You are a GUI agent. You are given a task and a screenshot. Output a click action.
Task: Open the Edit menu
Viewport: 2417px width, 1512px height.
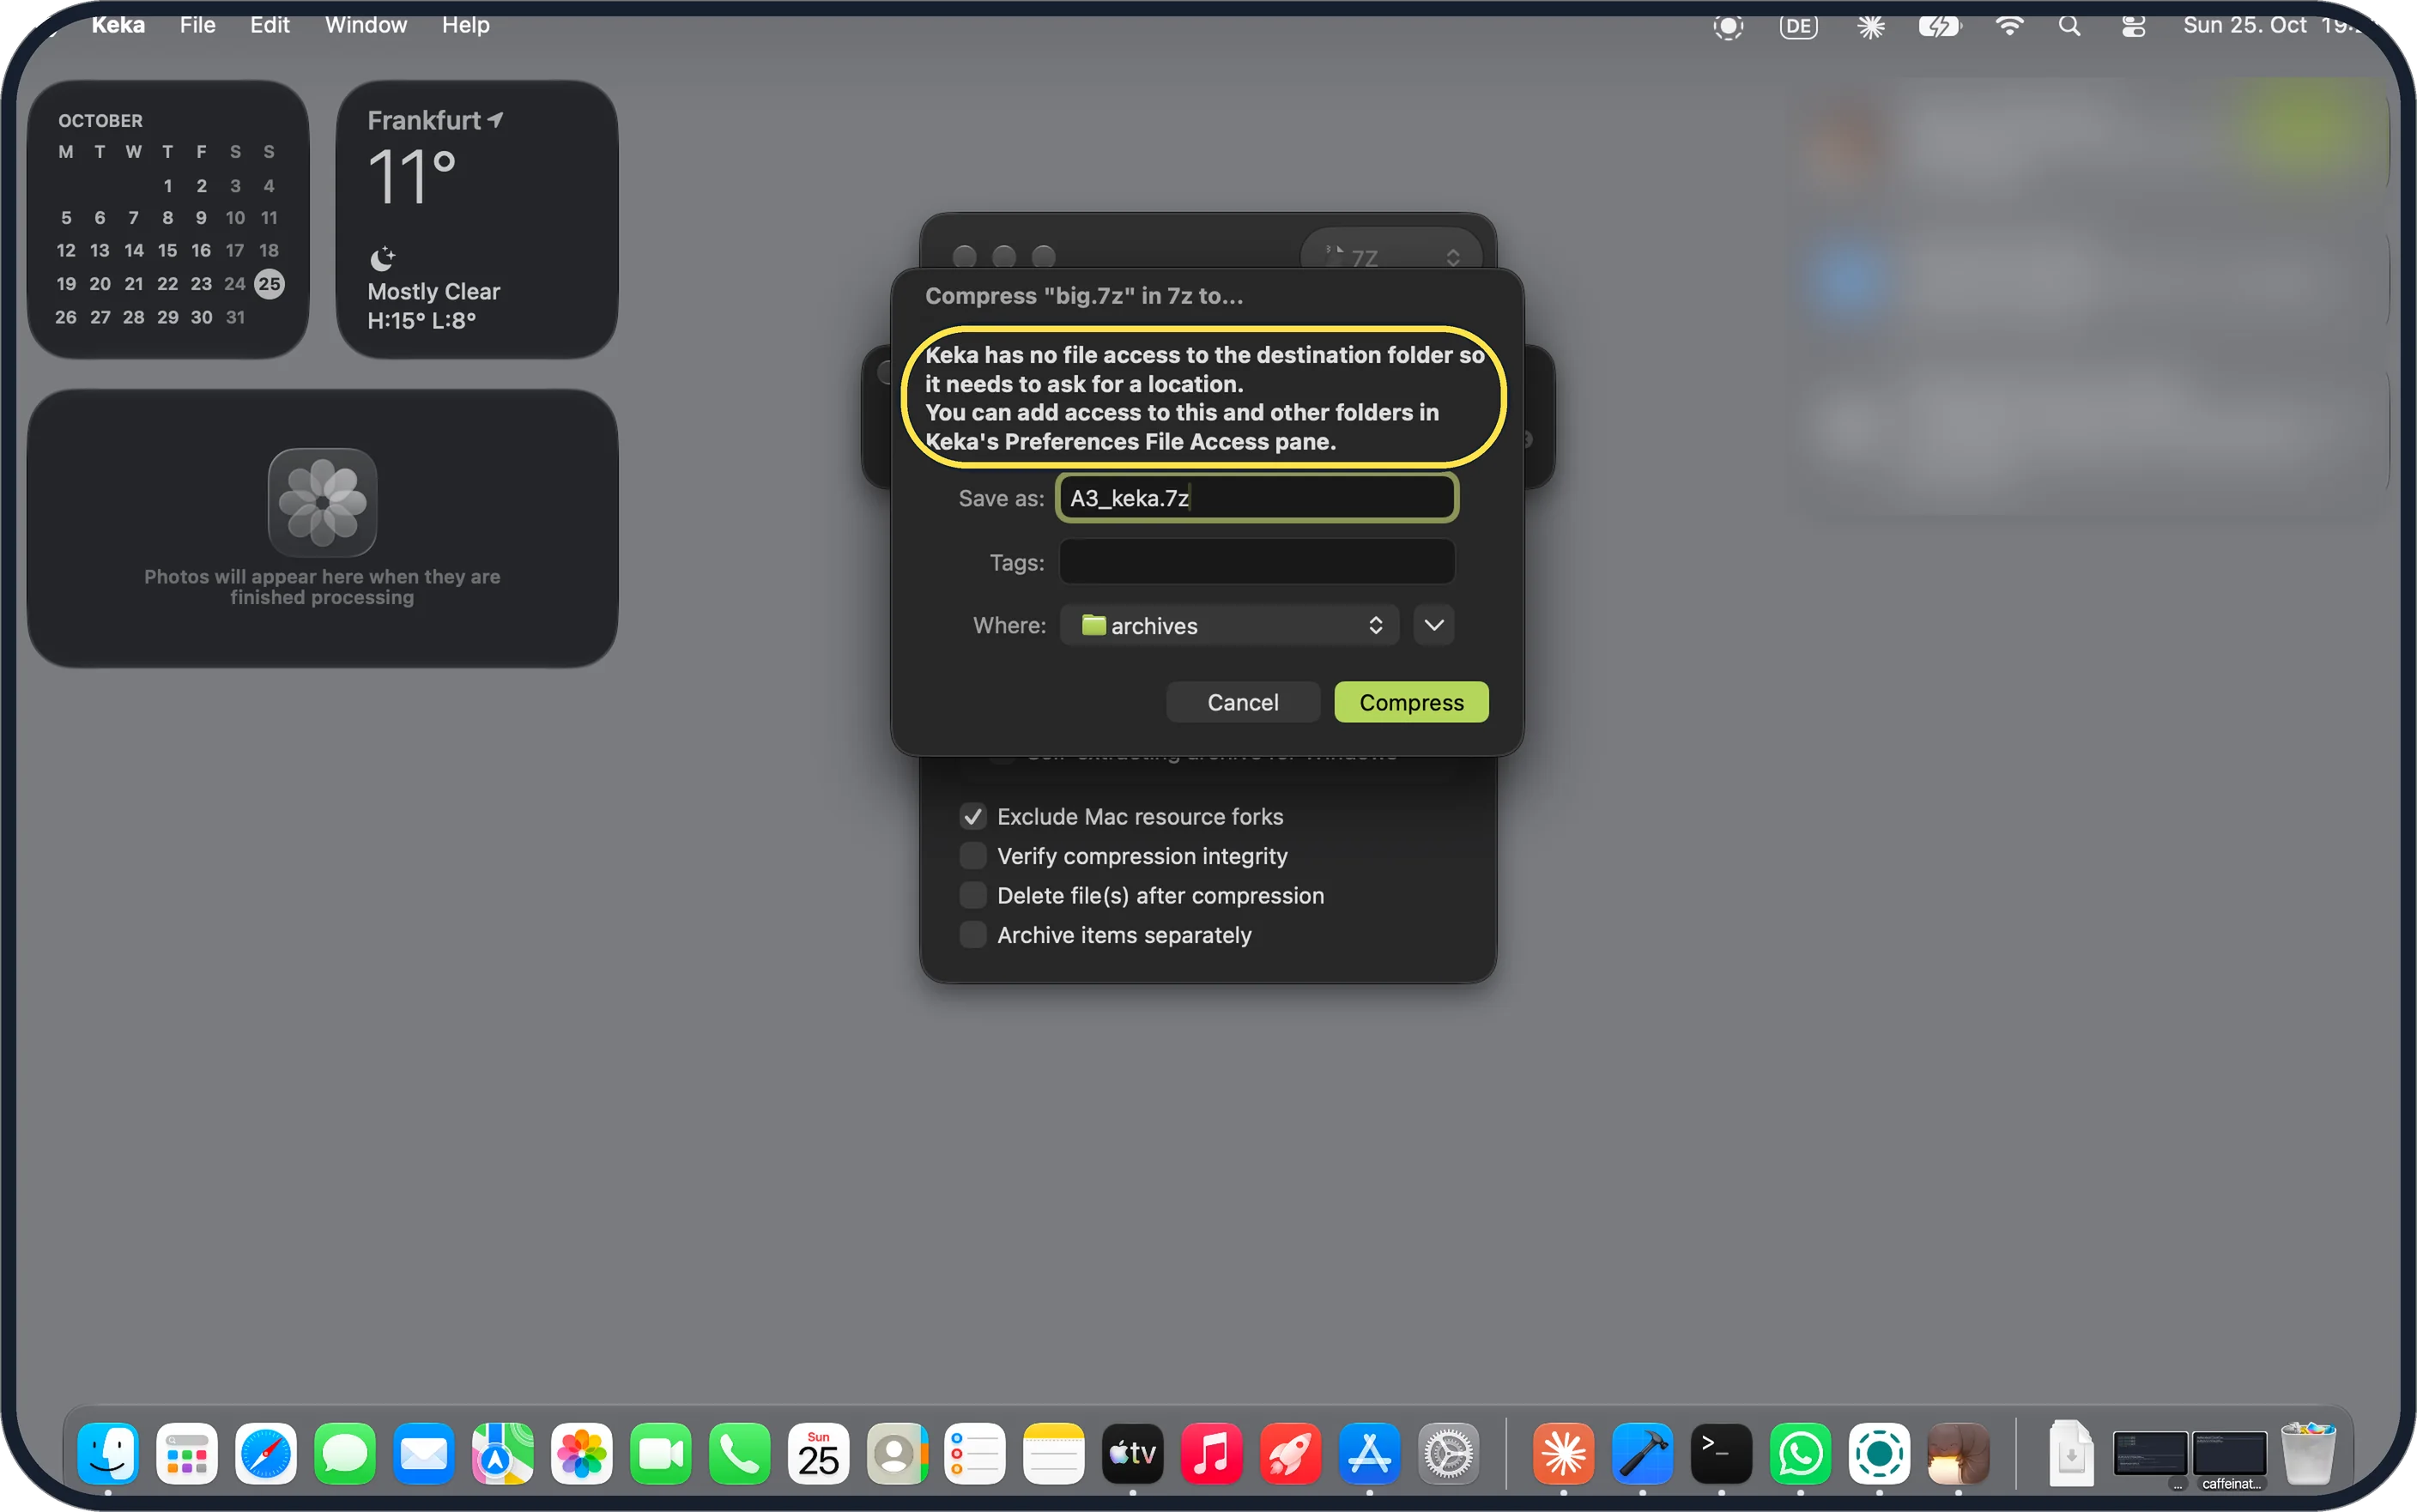pyautogui.click(x=269, y=25)
